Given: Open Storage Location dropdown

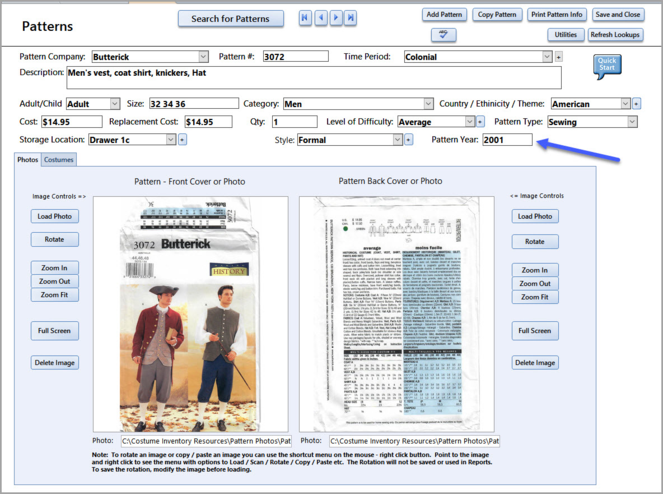Looking at the screenshot, I should click(x=170, y=140).
